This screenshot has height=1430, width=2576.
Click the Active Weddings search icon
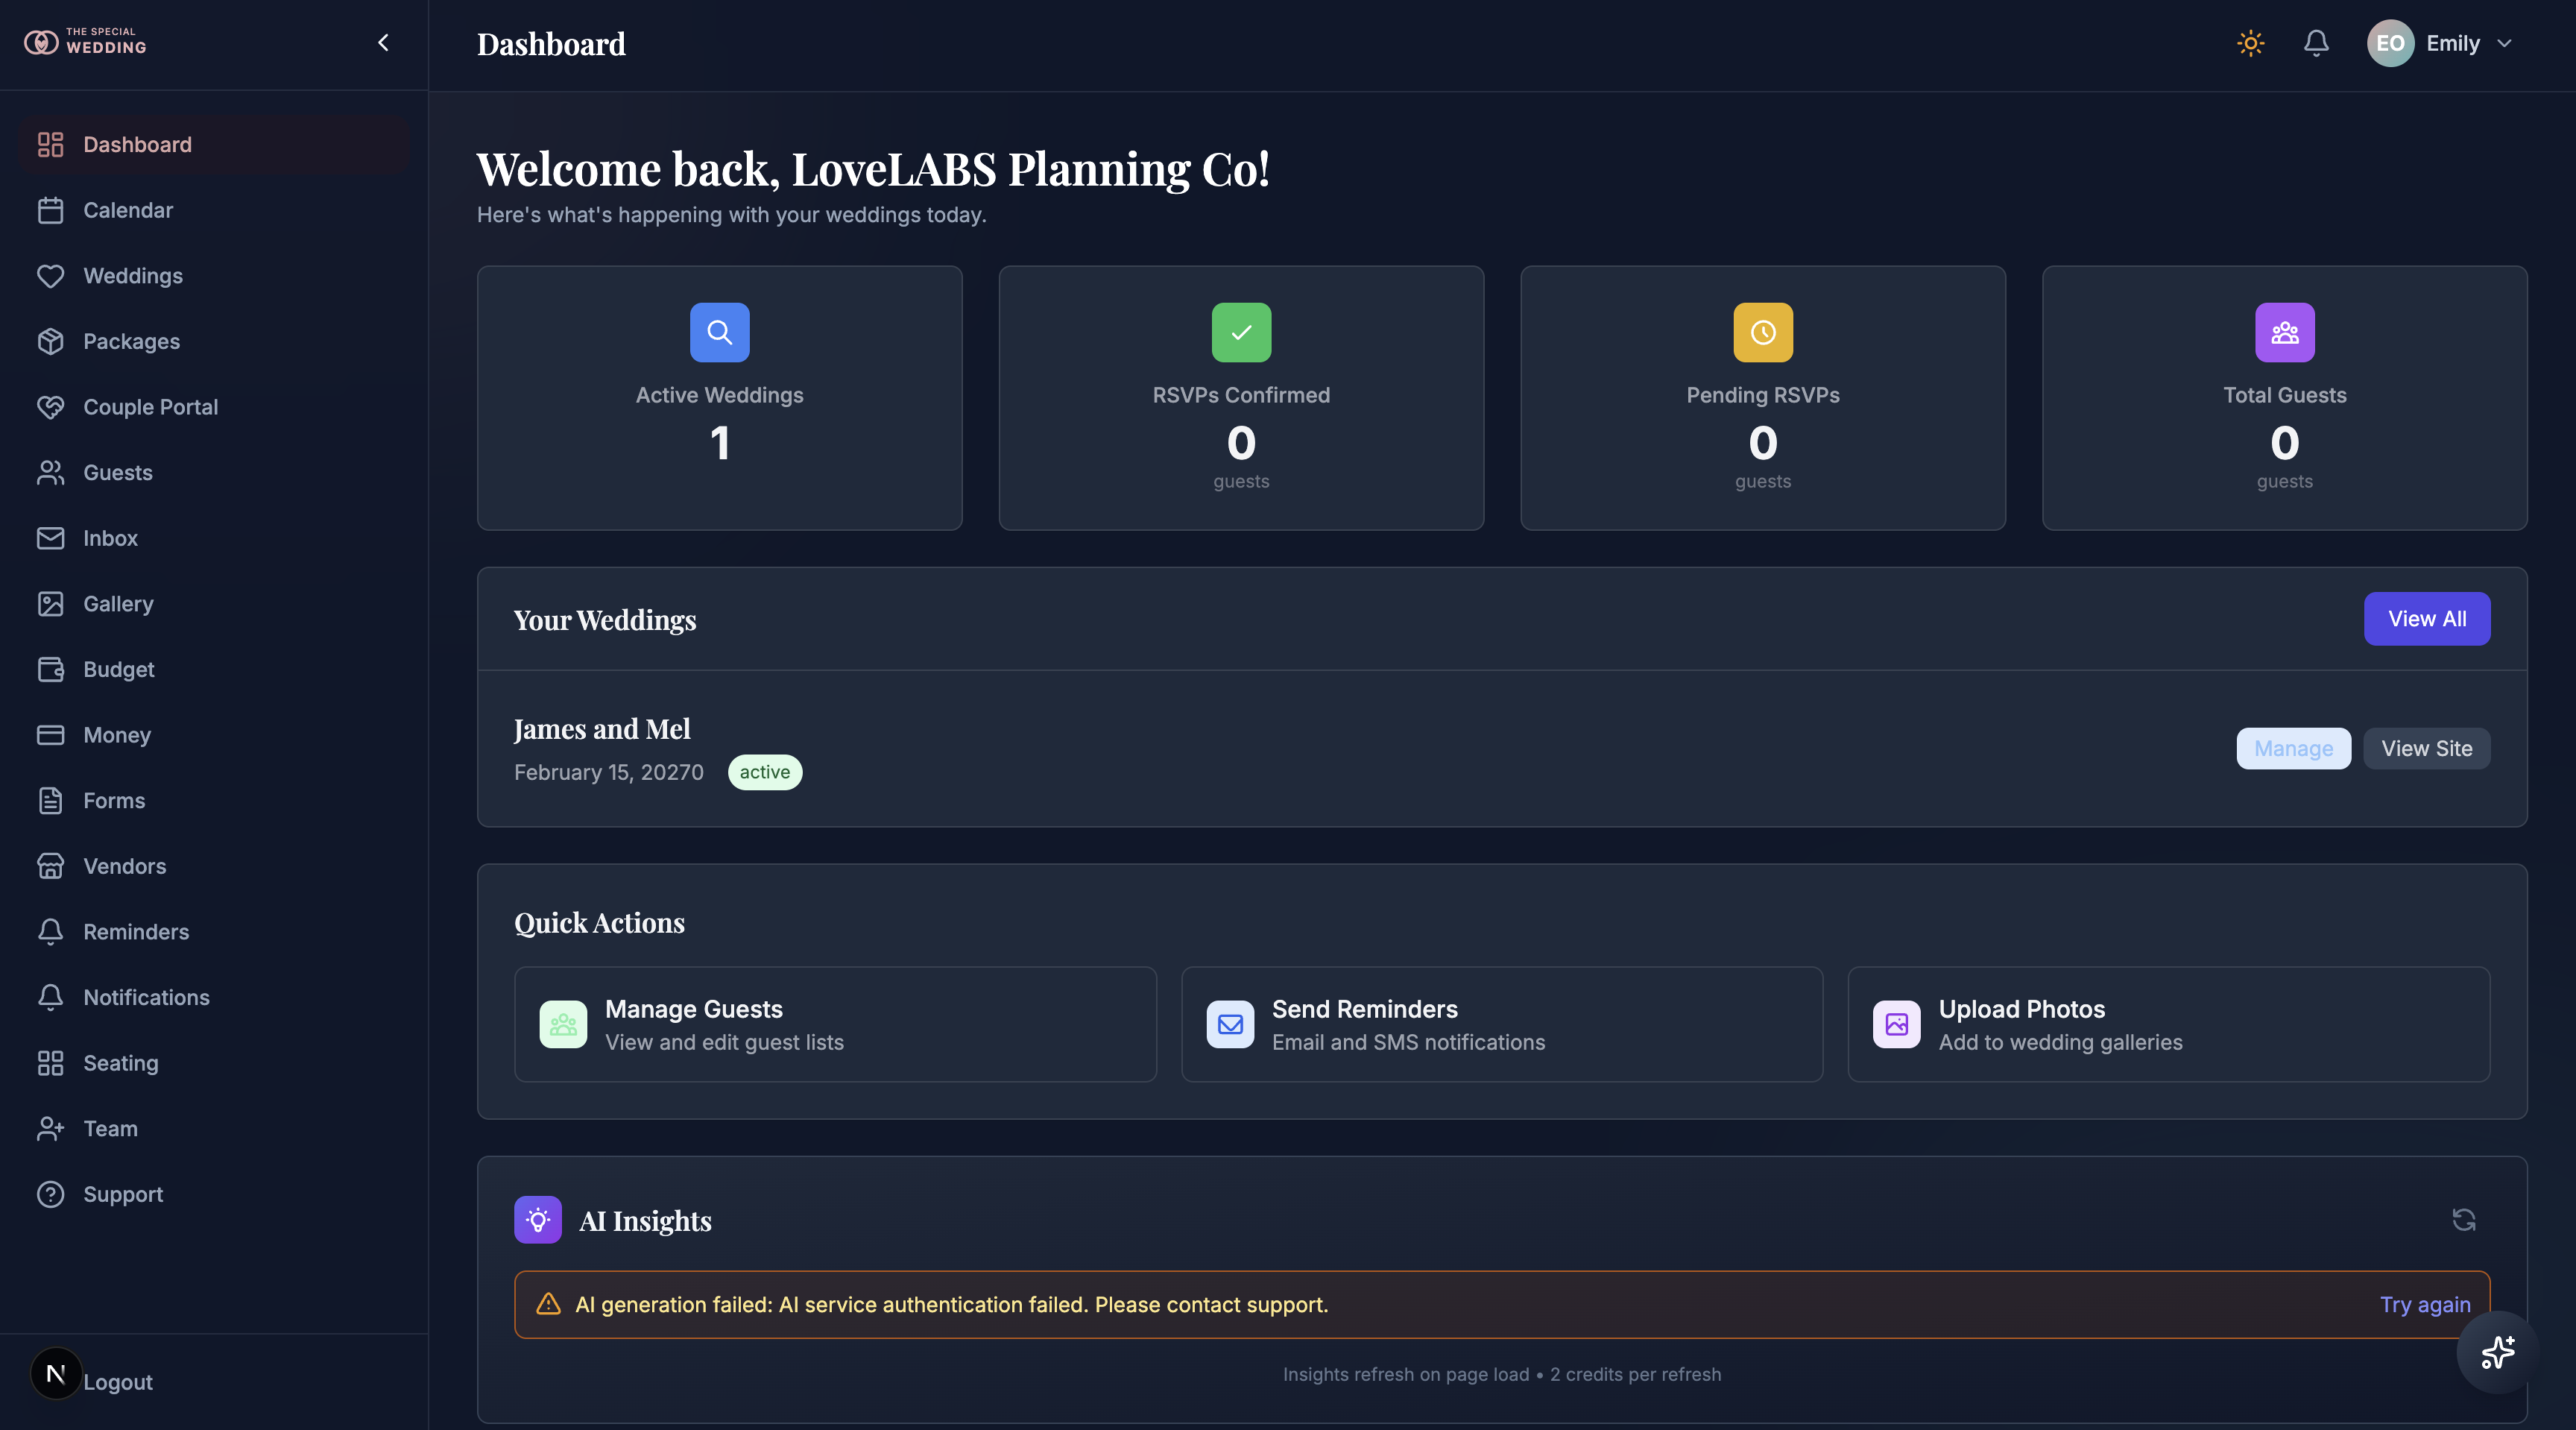(x=719, y=332)
